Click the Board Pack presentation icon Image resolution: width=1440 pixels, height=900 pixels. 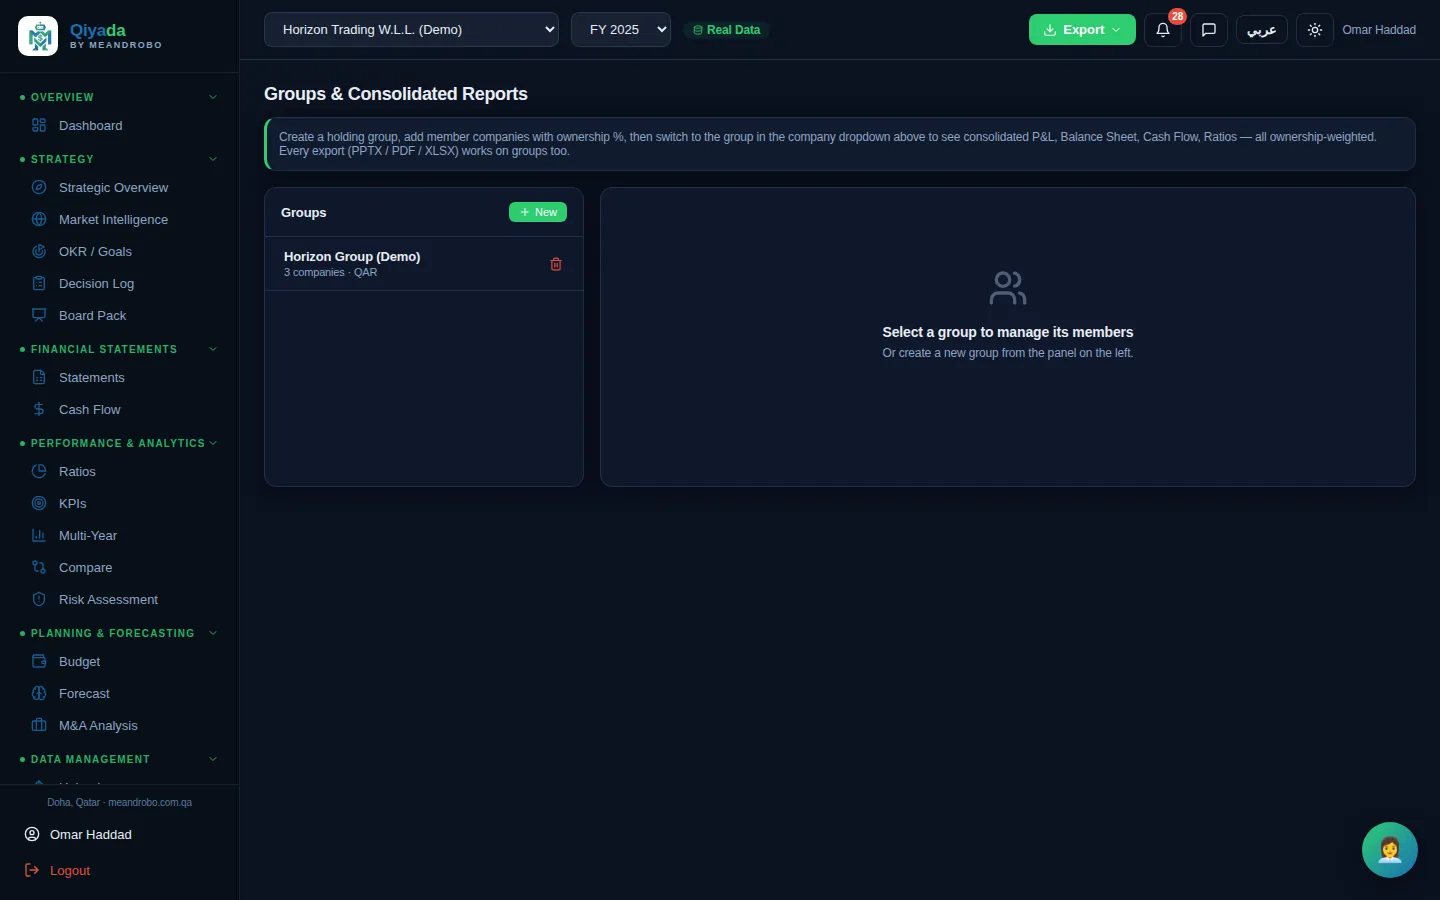[39, 316]
